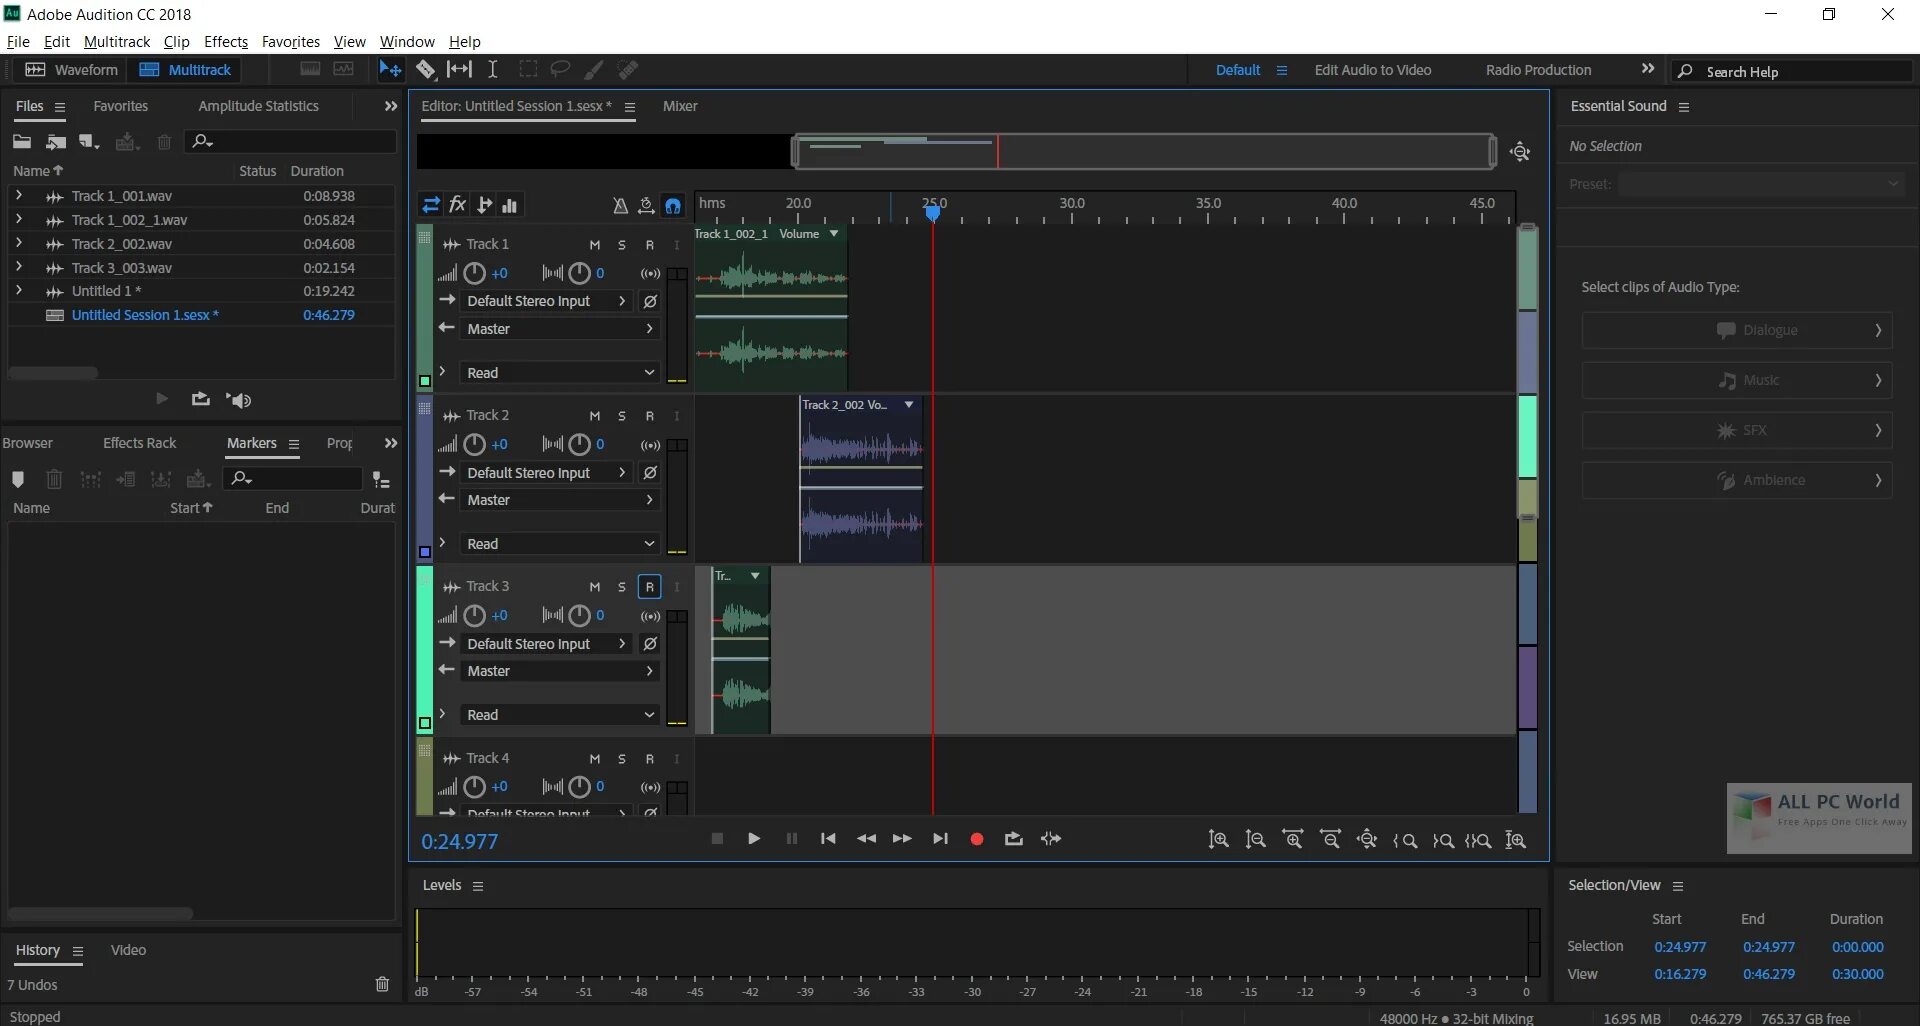Select the Razor tool
This screenshot has height=1026, width=1920.
point(426,69)
